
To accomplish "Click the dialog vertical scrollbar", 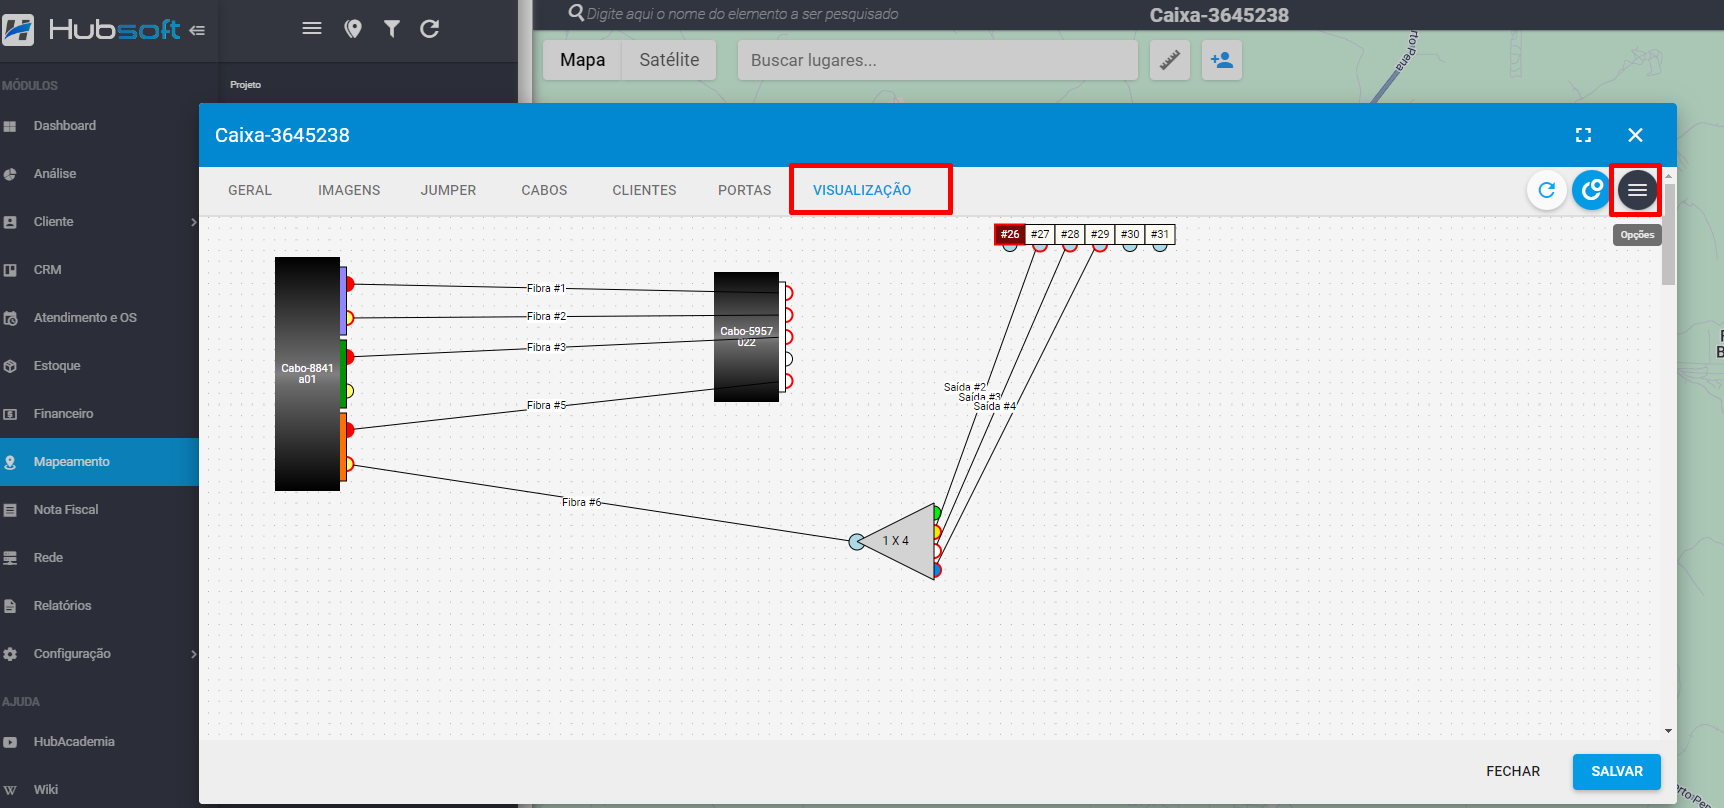I will pos(1668,235).
